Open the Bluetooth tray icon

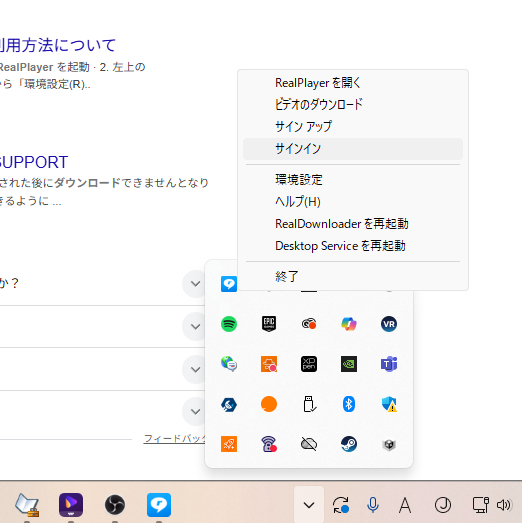pos(349,404)
